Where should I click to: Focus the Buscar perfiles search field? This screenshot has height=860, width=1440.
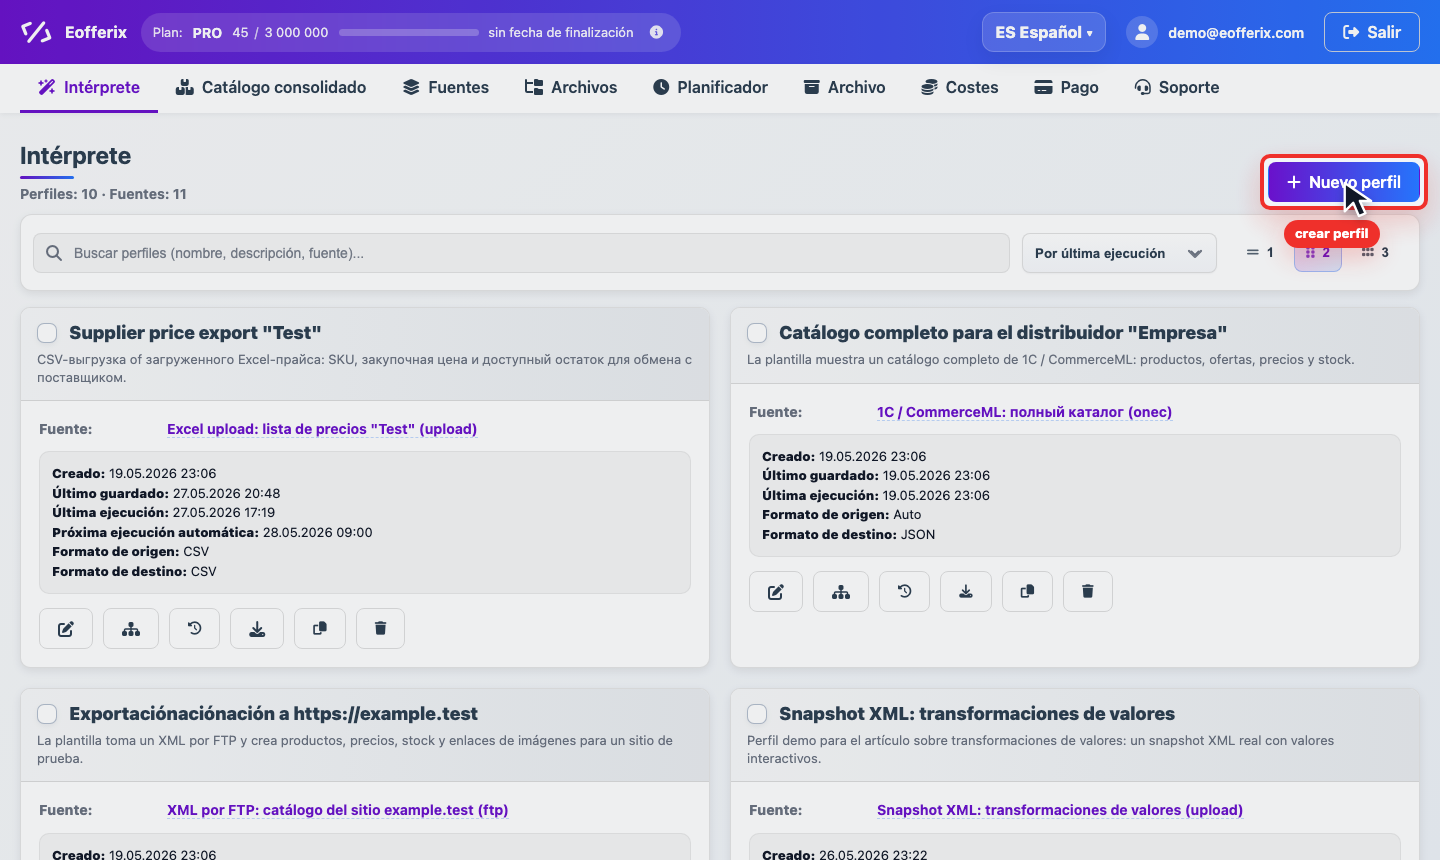[521, 253]
